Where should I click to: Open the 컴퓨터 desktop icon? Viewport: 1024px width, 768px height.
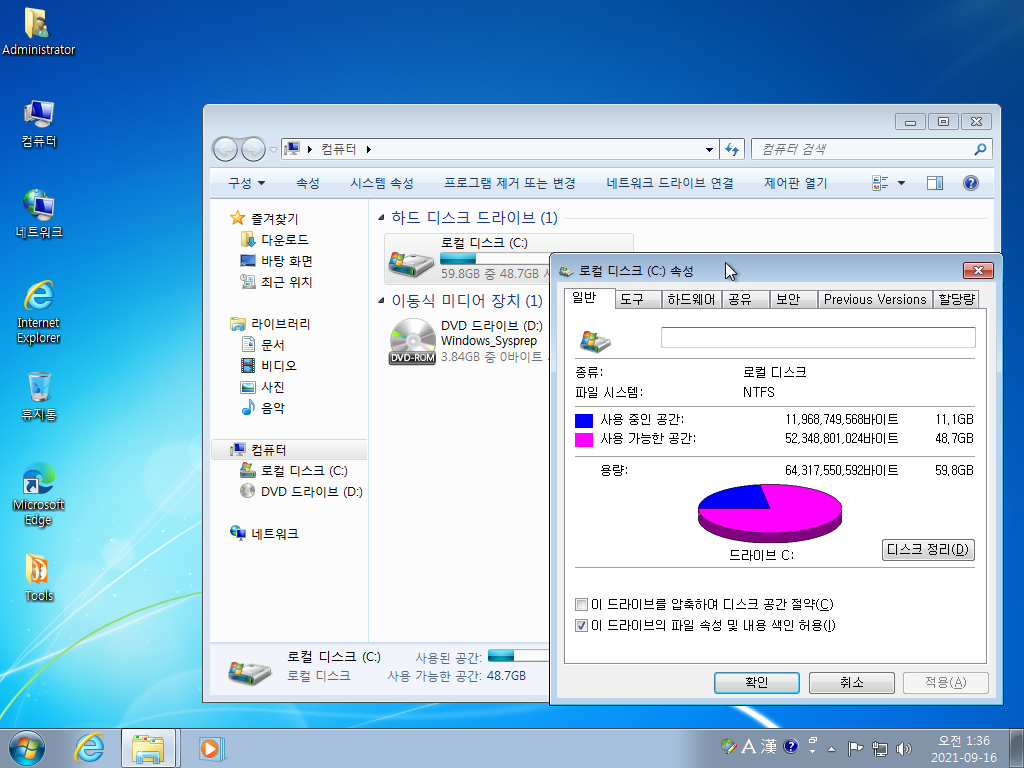[x=39, y=123]
